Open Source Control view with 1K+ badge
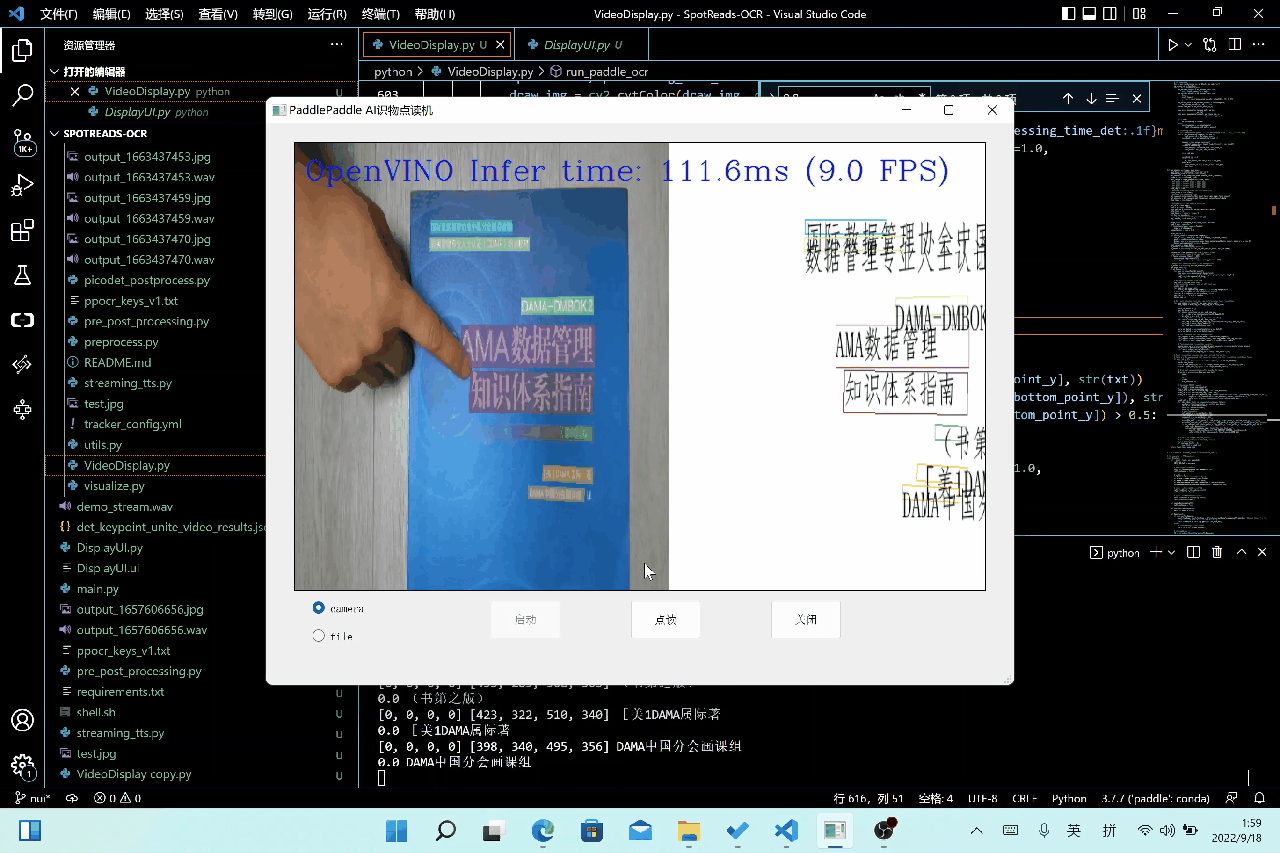Screen dimensions: 1280x853 point(22,141)
